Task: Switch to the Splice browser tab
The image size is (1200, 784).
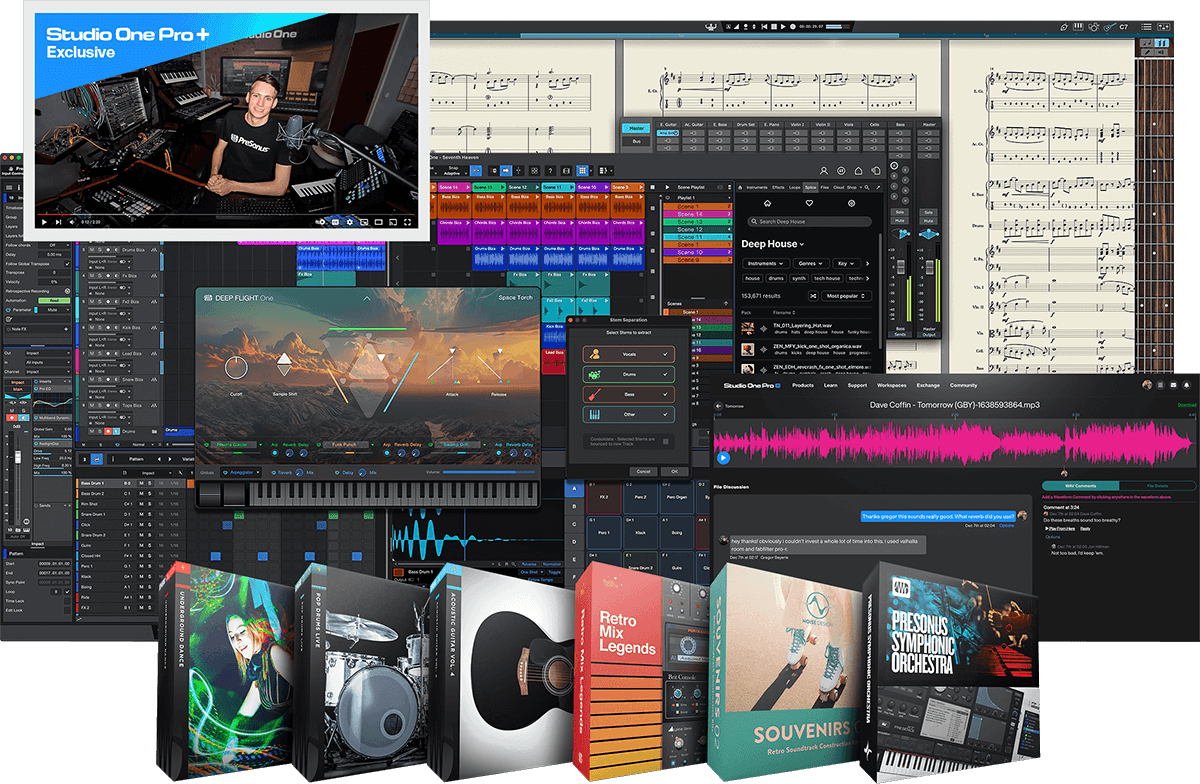Action: click(x=810, y=187)
